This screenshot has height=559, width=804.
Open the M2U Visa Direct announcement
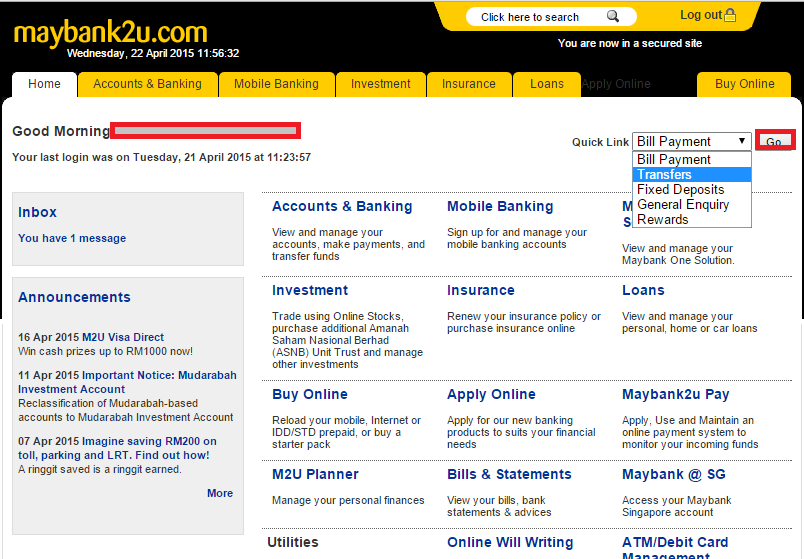tap(123, 337)
